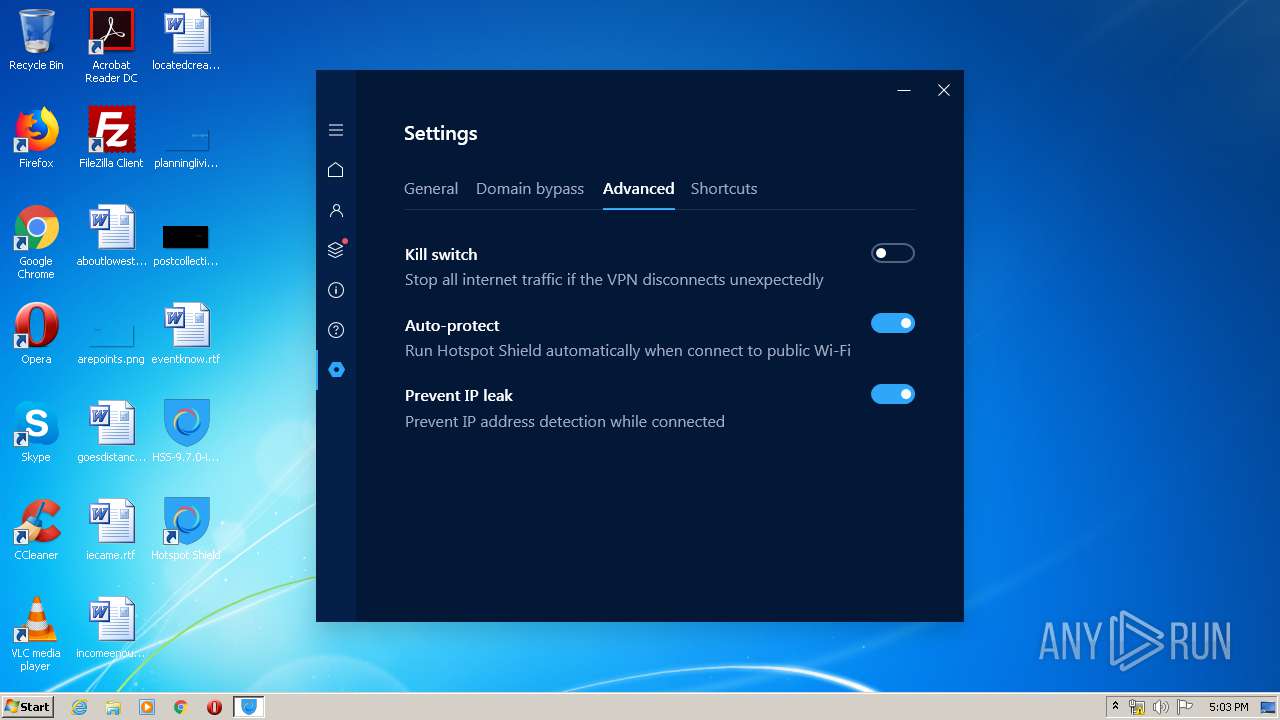Select Hotspot Shield taskbar button
The width and height of the screenshot is (1280, 720).
tap(249, 707)
